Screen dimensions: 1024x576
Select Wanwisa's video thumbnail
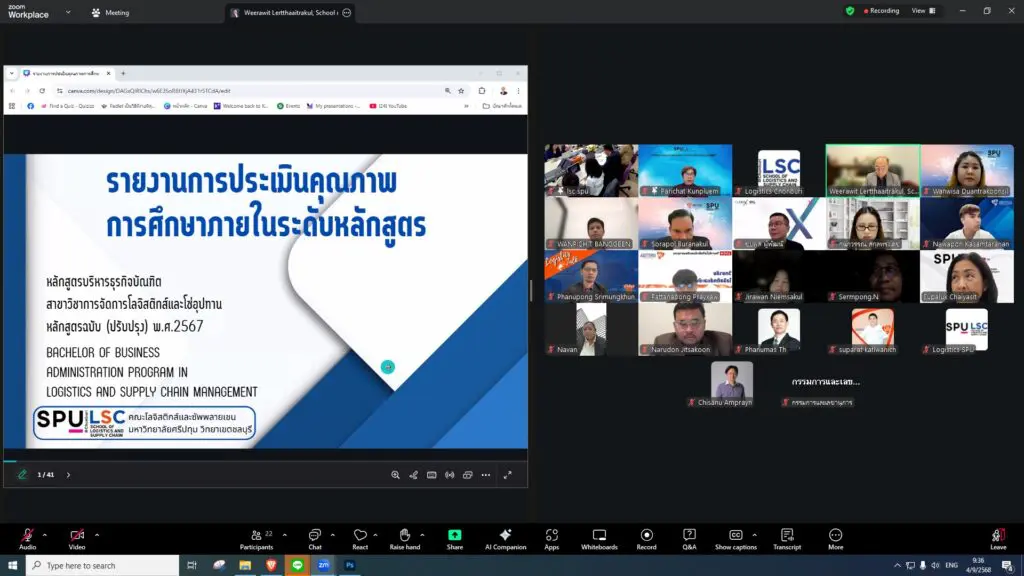(x=966, y=170)
